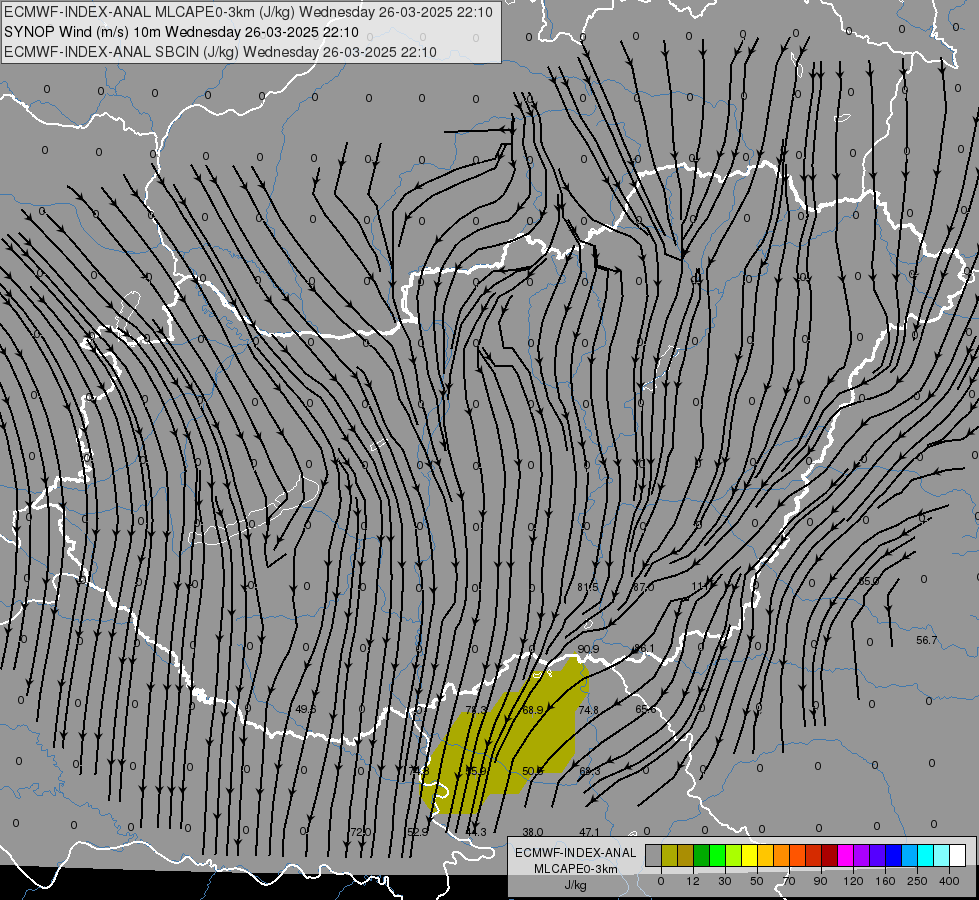This screenshot has height=900, width=979.
Task: Click the map value 74.8
Action: [588, 710]
